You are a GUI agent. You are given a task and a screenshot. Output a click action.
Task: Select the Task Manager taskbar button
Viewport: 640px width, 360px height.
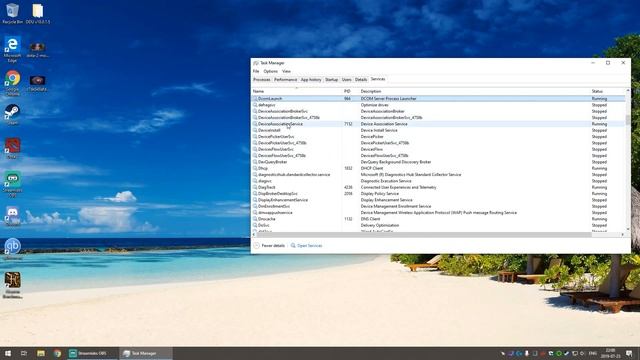[146, 353]
